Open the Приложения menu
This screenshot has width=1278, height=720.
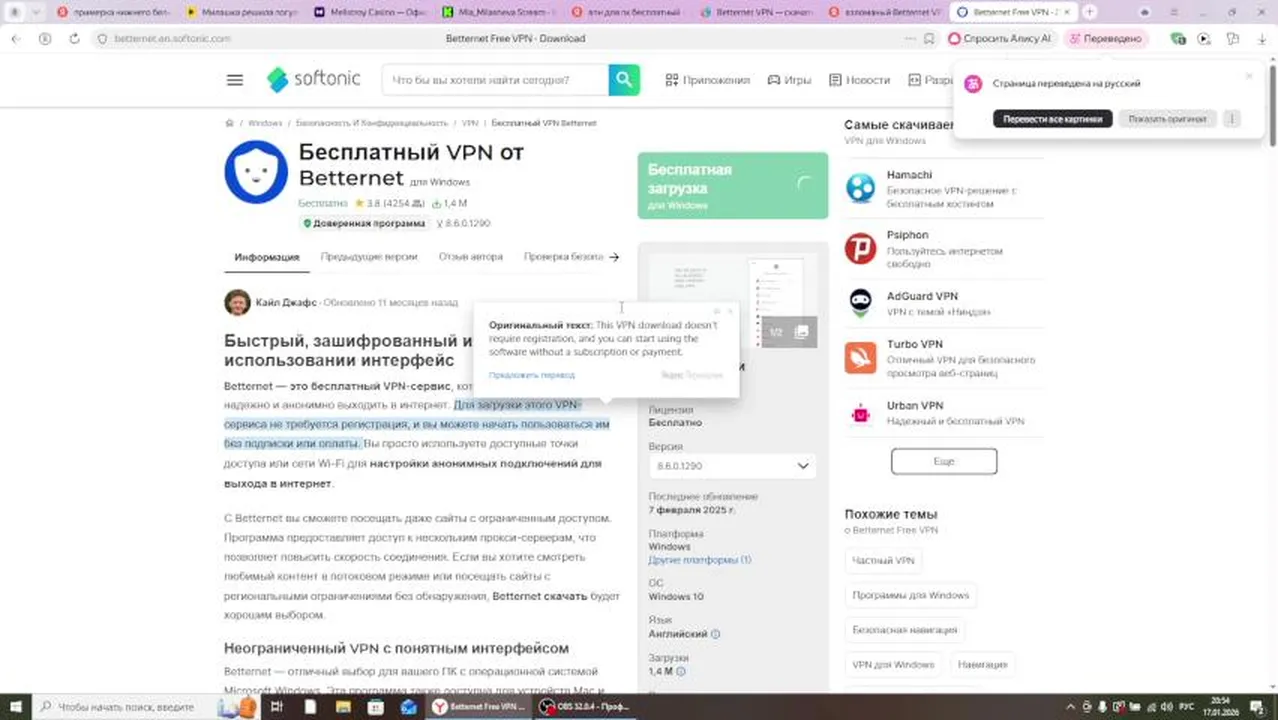[x=707, y=80]
